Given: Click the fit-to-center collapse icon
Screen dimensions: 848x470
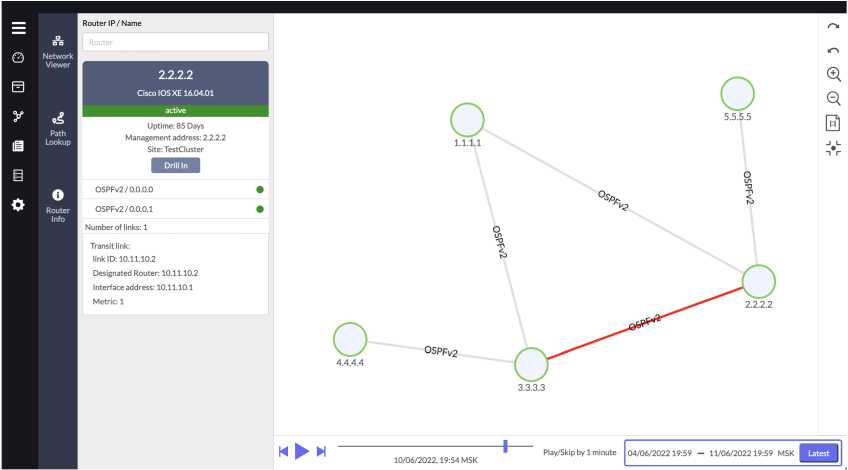Looking at the screenshot, I should point(833,148).
